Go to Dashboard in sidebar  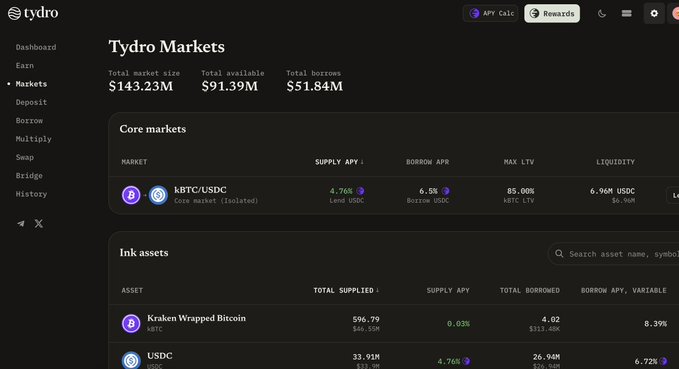[x=36, y=47]
